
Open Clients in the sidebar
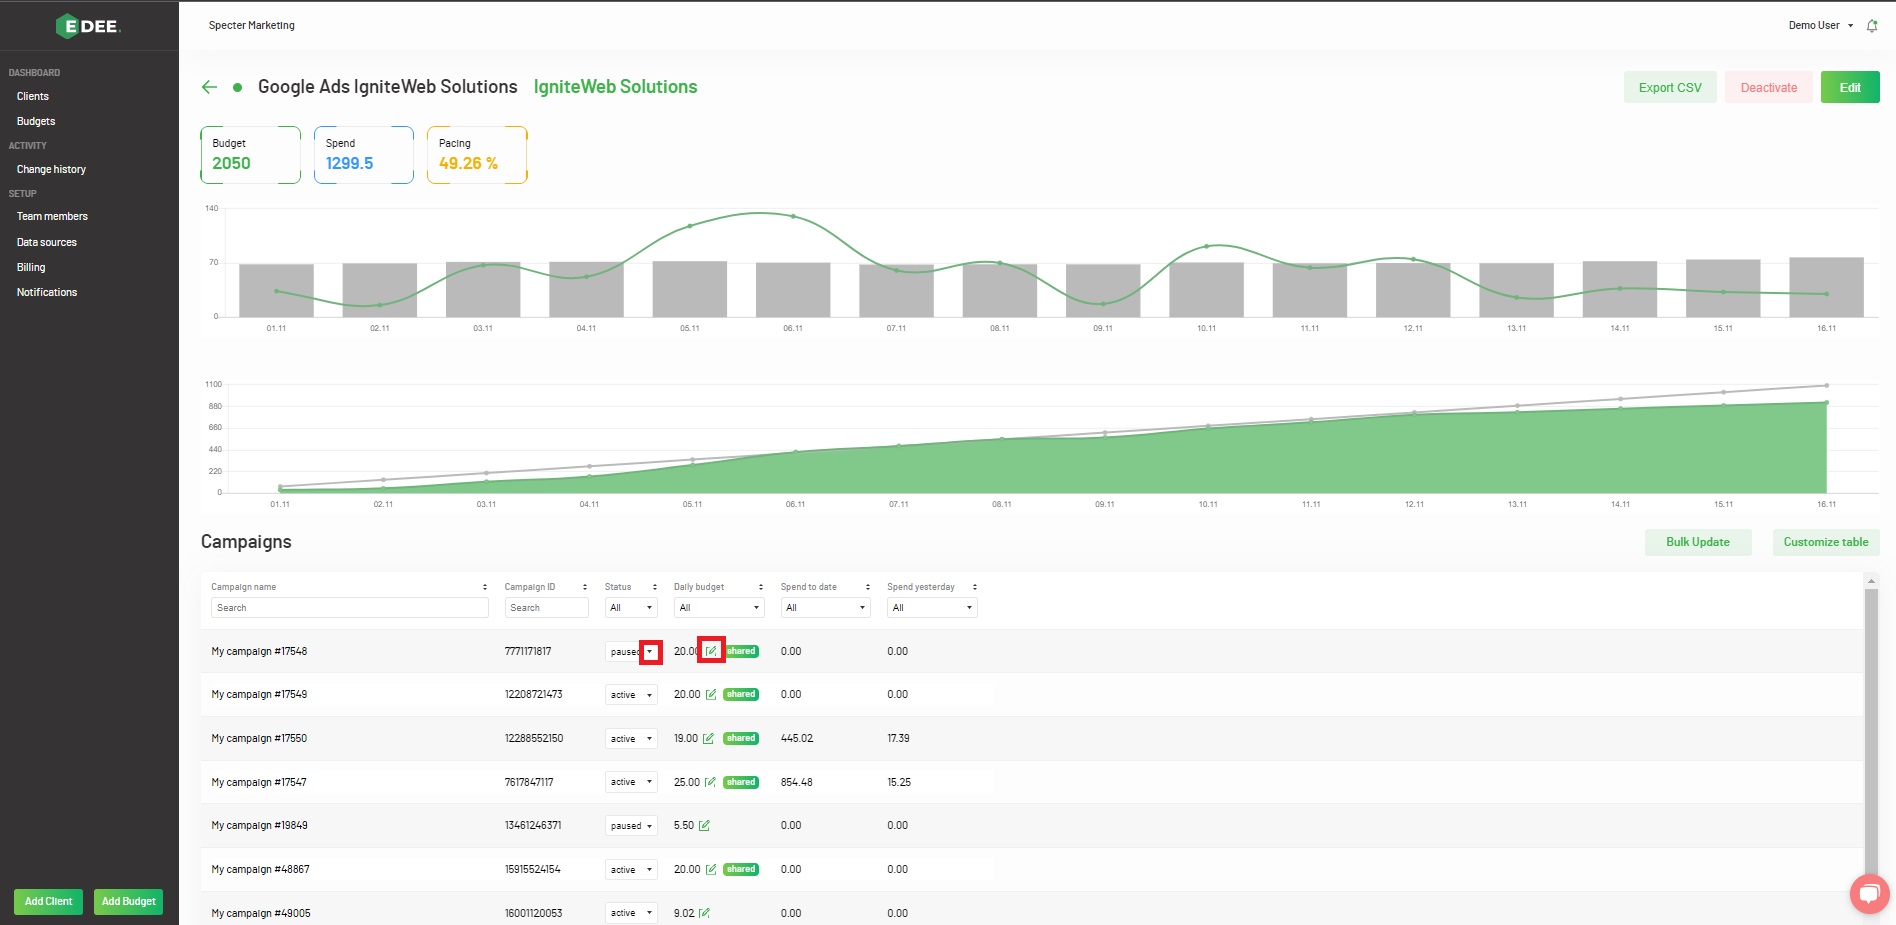[x=33, y=97]
